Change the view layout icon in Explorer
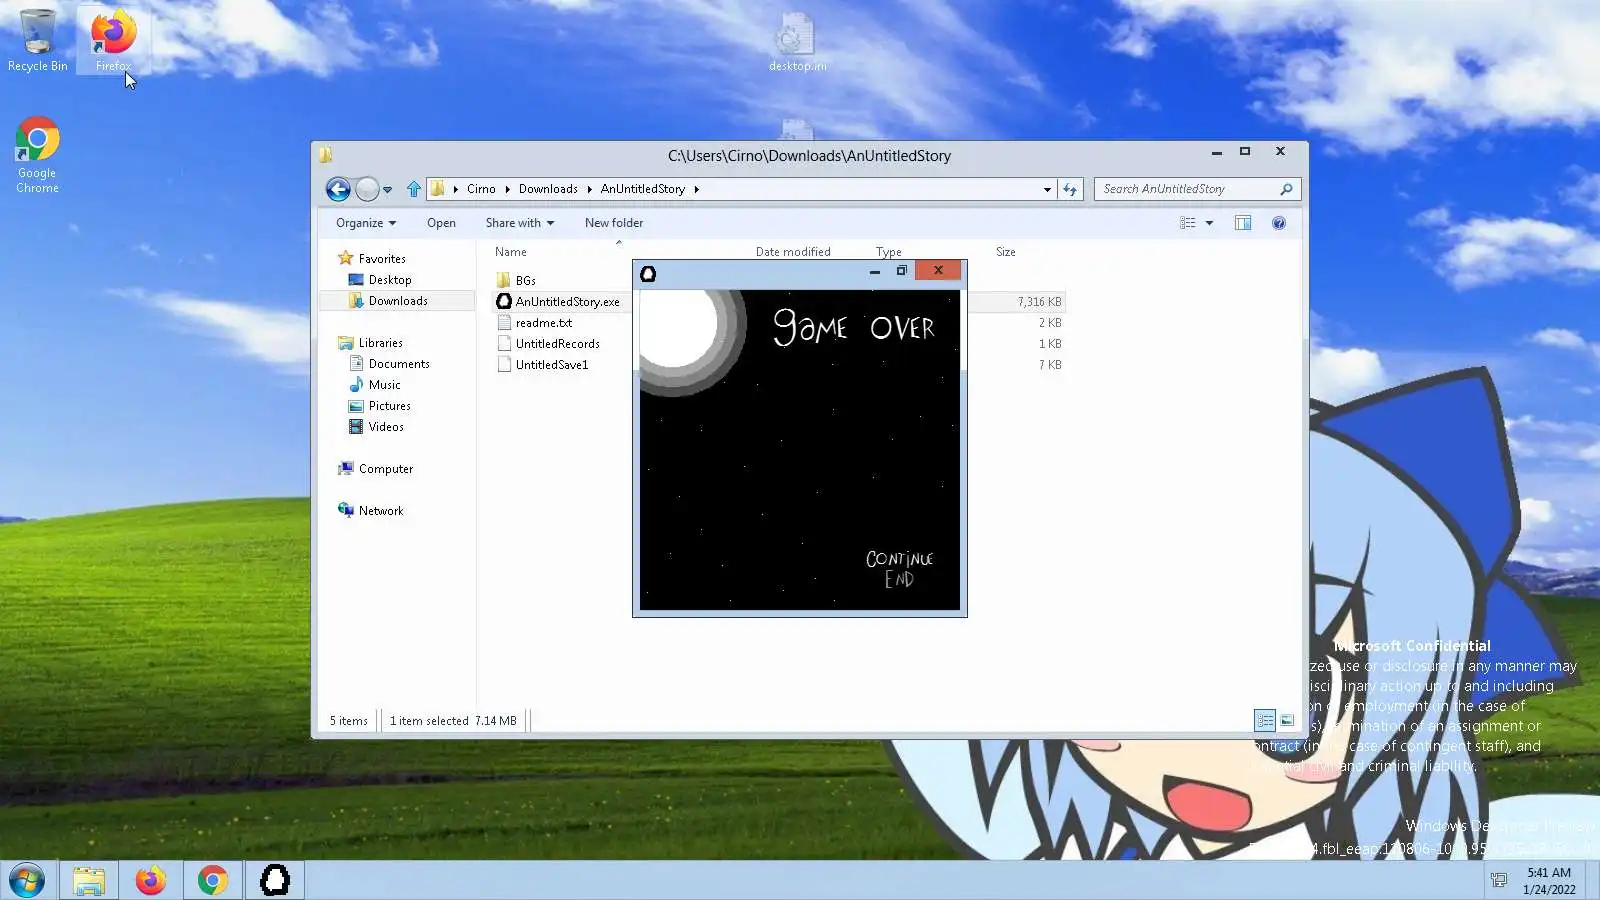 tap(1187, 223)
